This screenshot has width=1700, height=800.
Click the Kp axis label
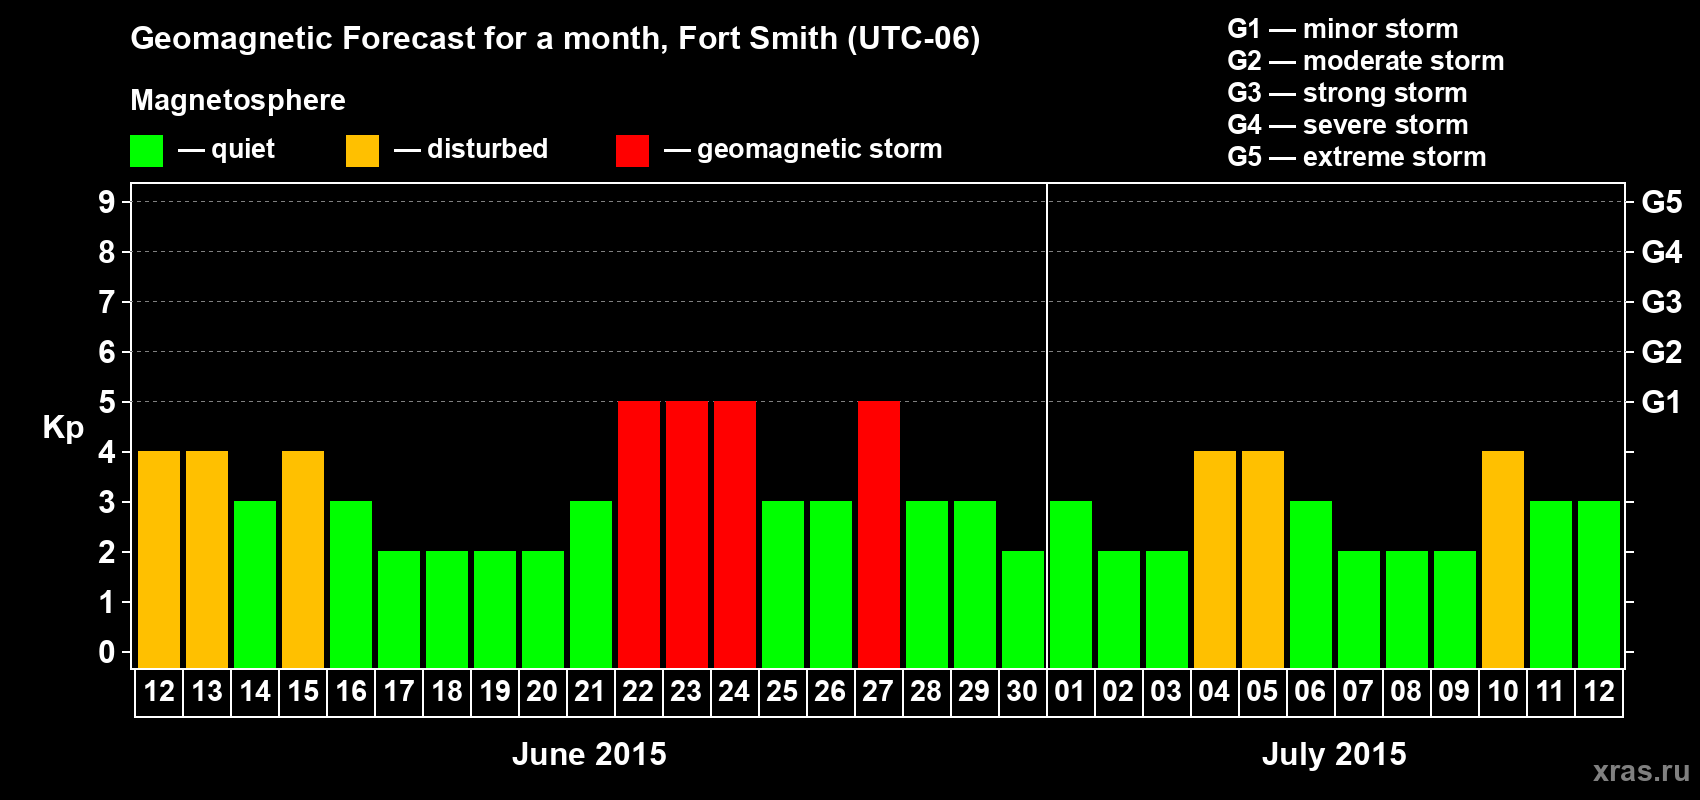click(x=63, y=428)
